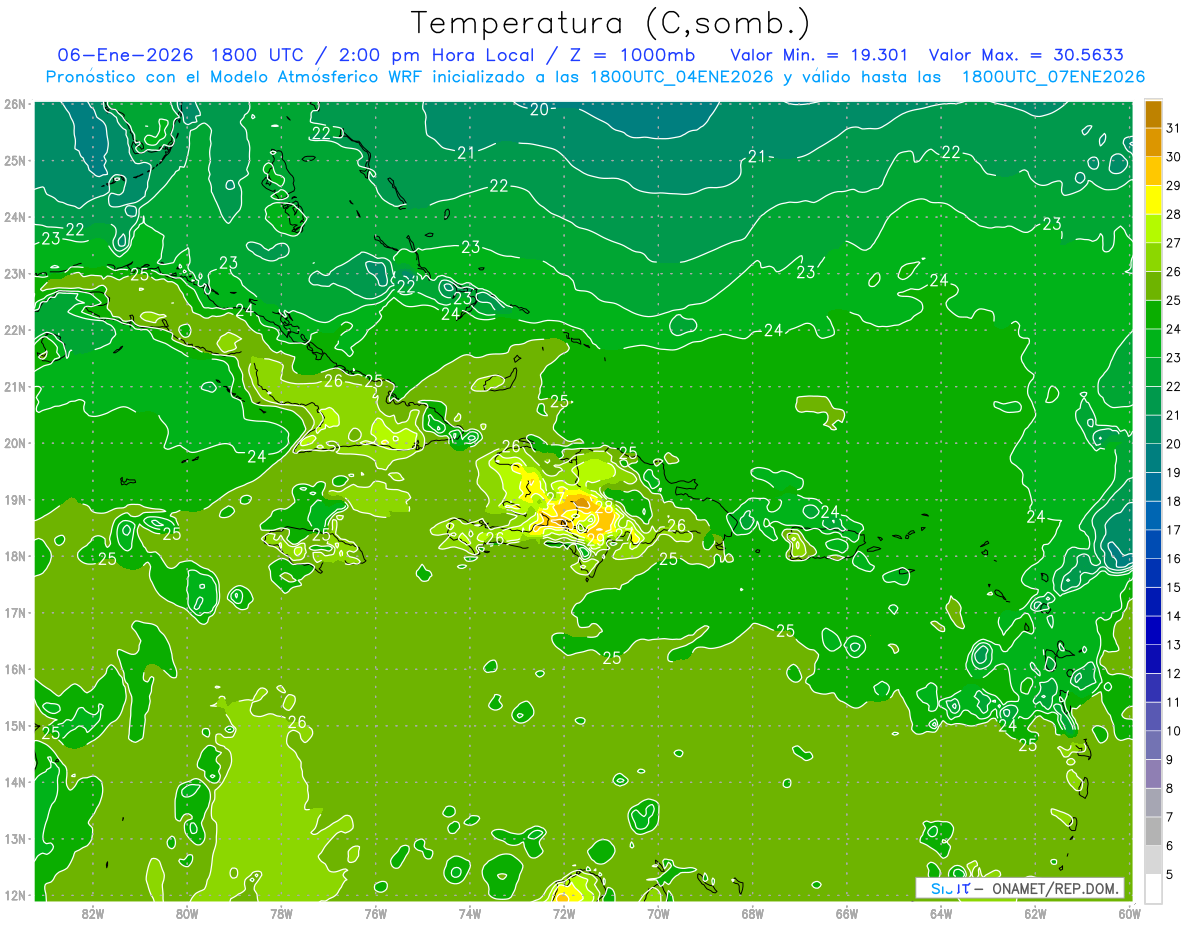Select the date text "06-Ene-2026"
Viewport: 1200px width, 927px height.
125,54
